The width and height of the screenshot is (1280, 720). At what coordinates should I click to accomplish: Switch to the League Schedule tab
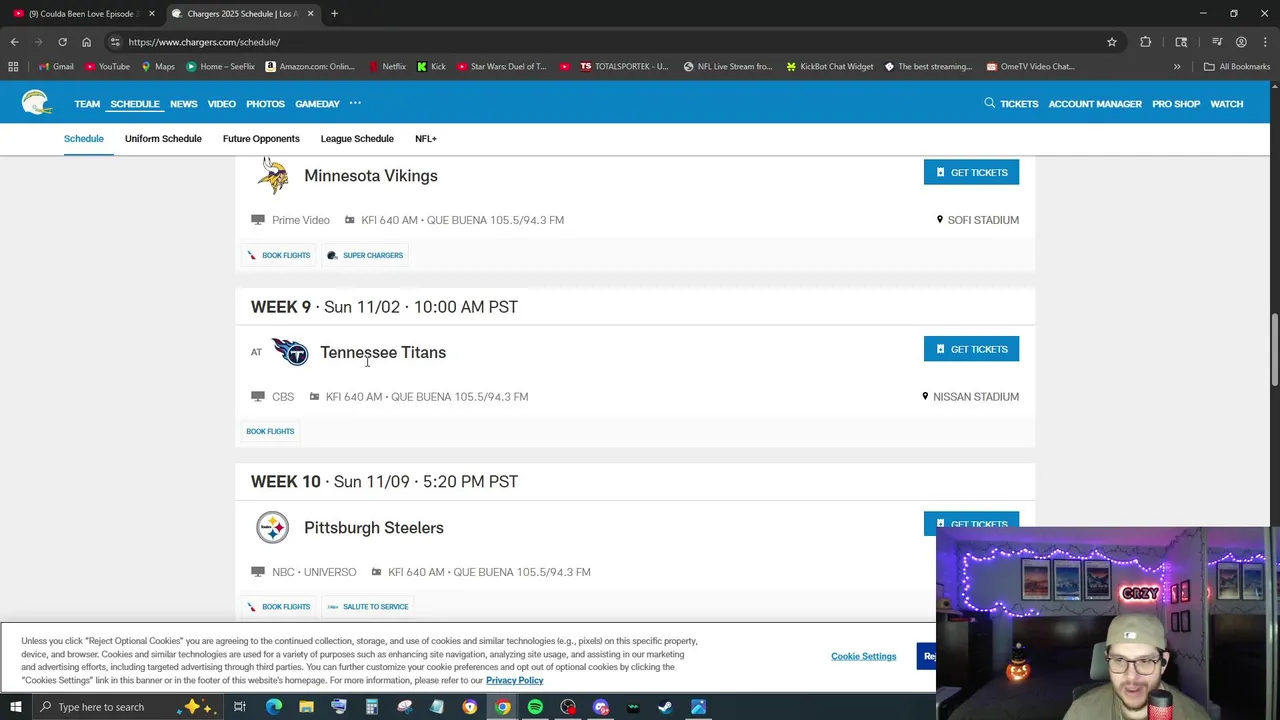pos(357,139)
